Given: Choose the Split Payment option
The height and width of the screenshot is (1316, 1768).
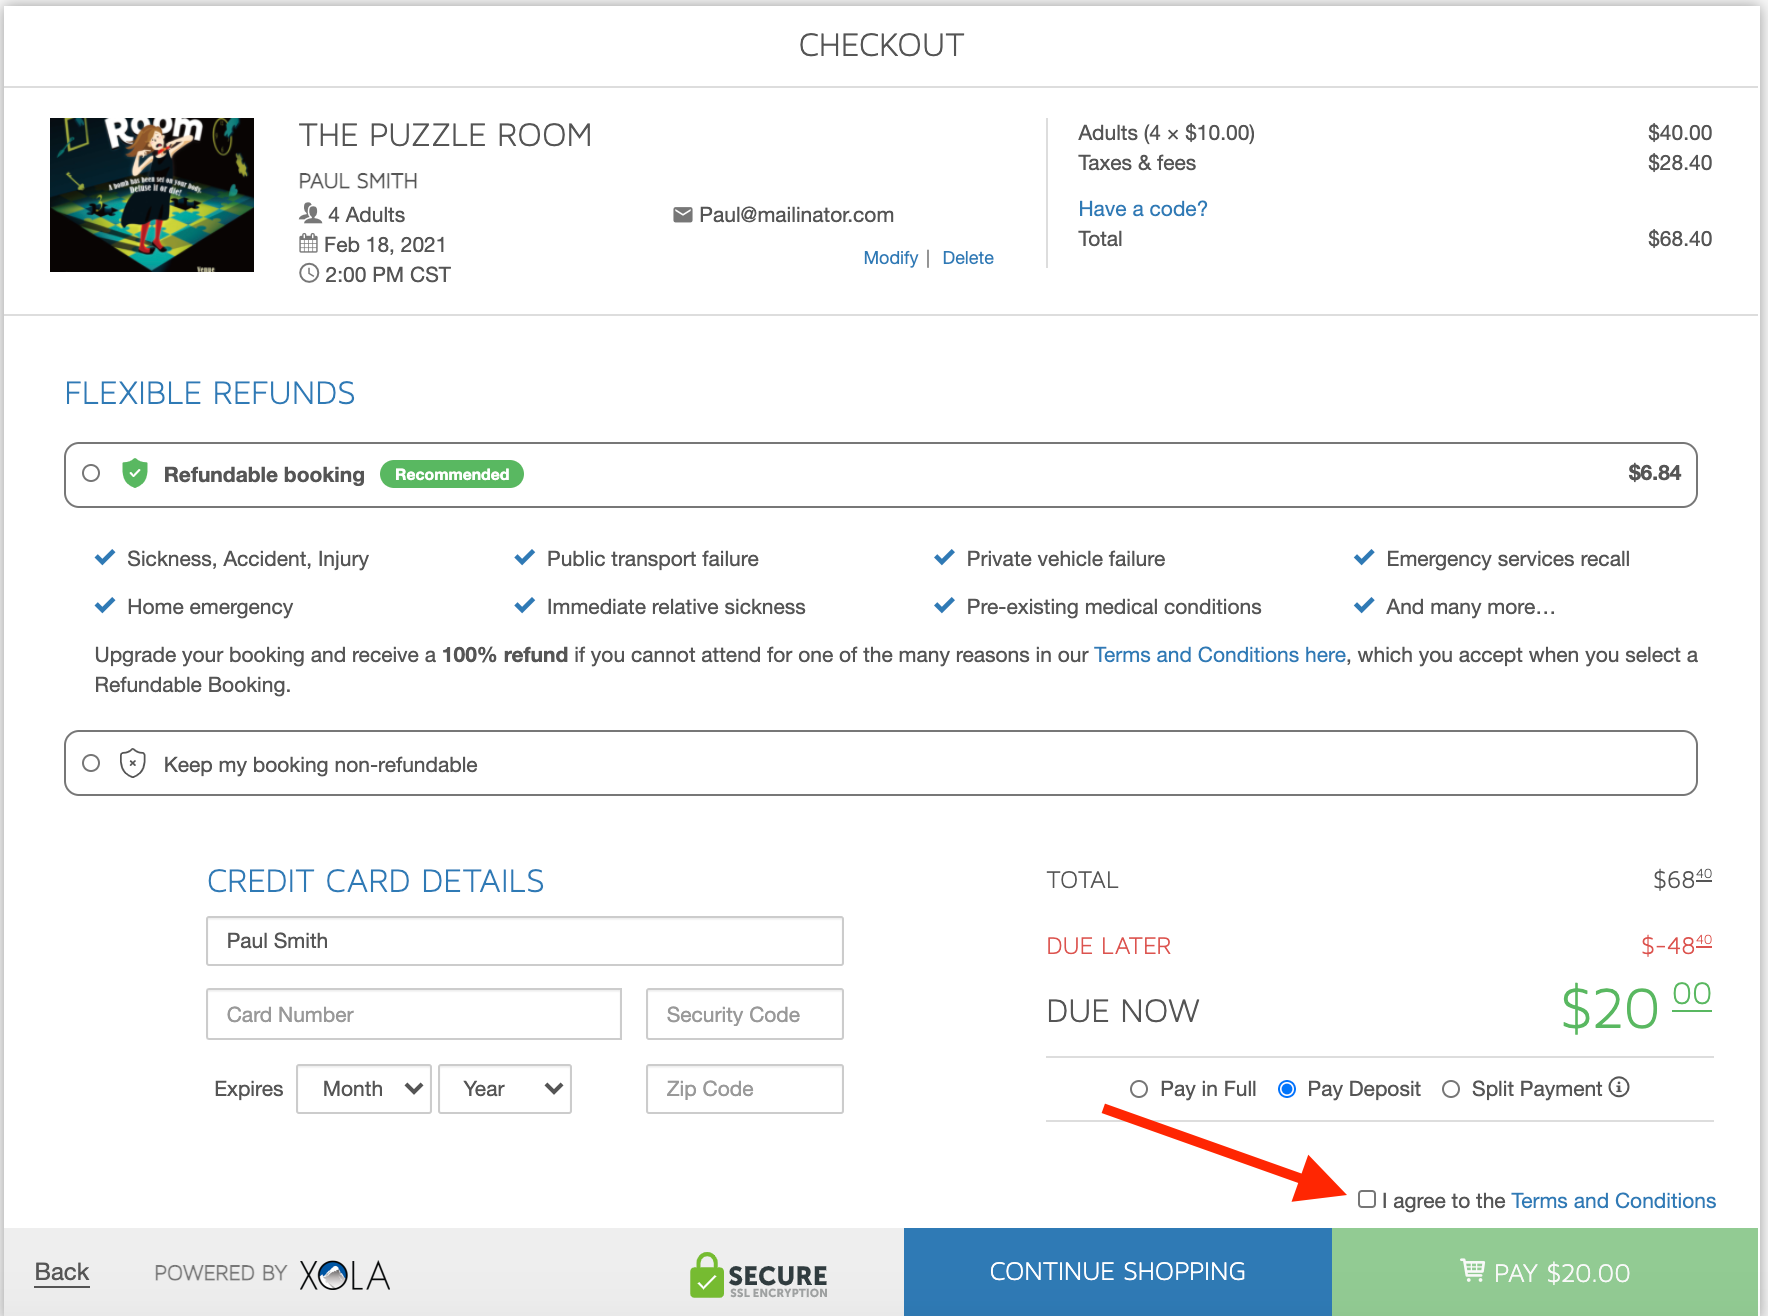Looking at the screenshot, I should 1451,1089.
